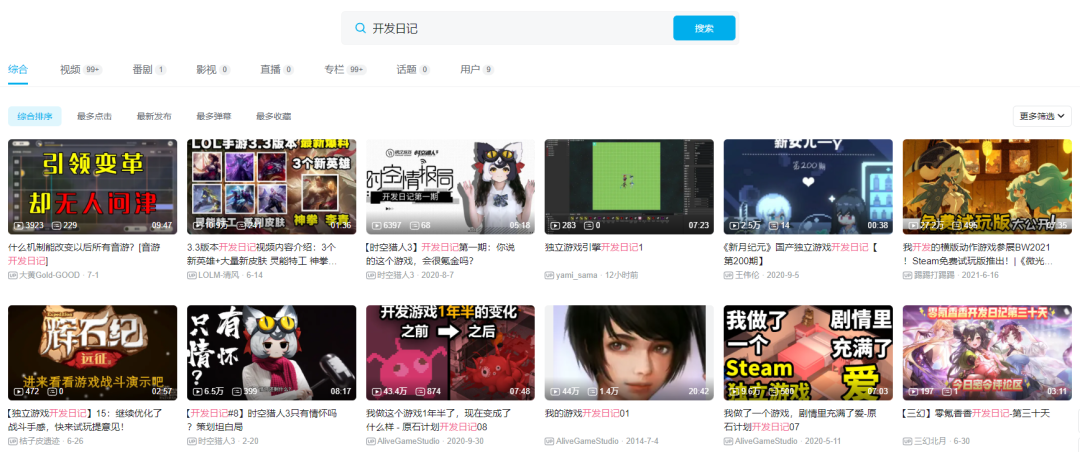Screen dimensions: 1080x452
Task: Go to the 专栏 tab
Action: point(345,70)
